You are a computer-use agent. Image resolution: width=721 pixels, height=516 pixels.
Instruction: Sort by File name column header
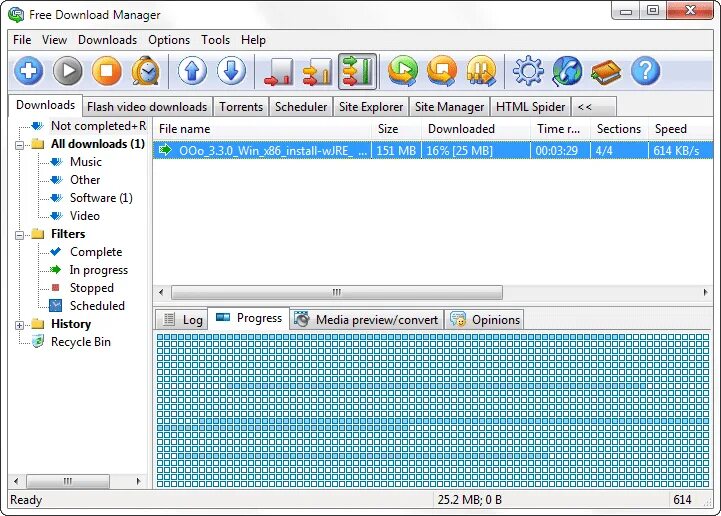pyautogui.click(x=262, y=129)
